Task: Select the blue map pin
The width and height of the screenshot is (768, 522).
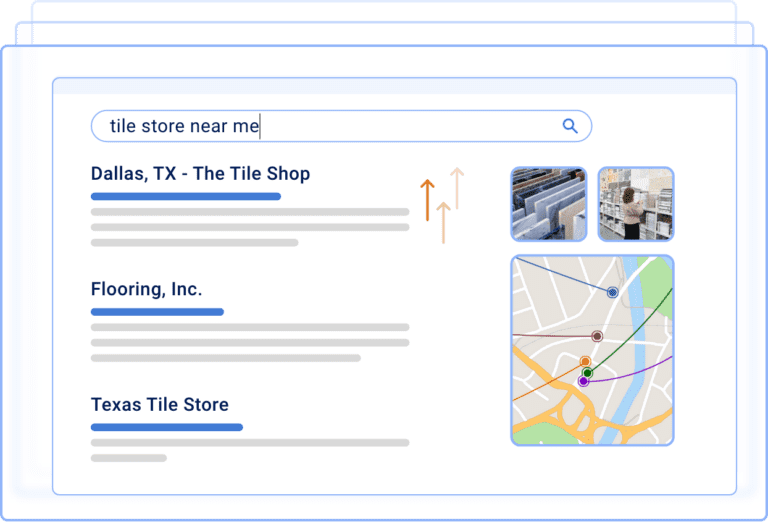Action: [x=612, y=292]
